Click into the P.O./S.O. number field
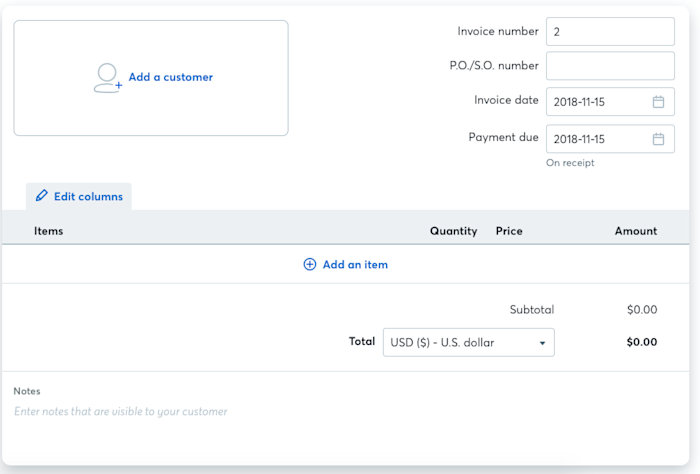This screenshot has width=700, height=474. [x=610, y=66]
